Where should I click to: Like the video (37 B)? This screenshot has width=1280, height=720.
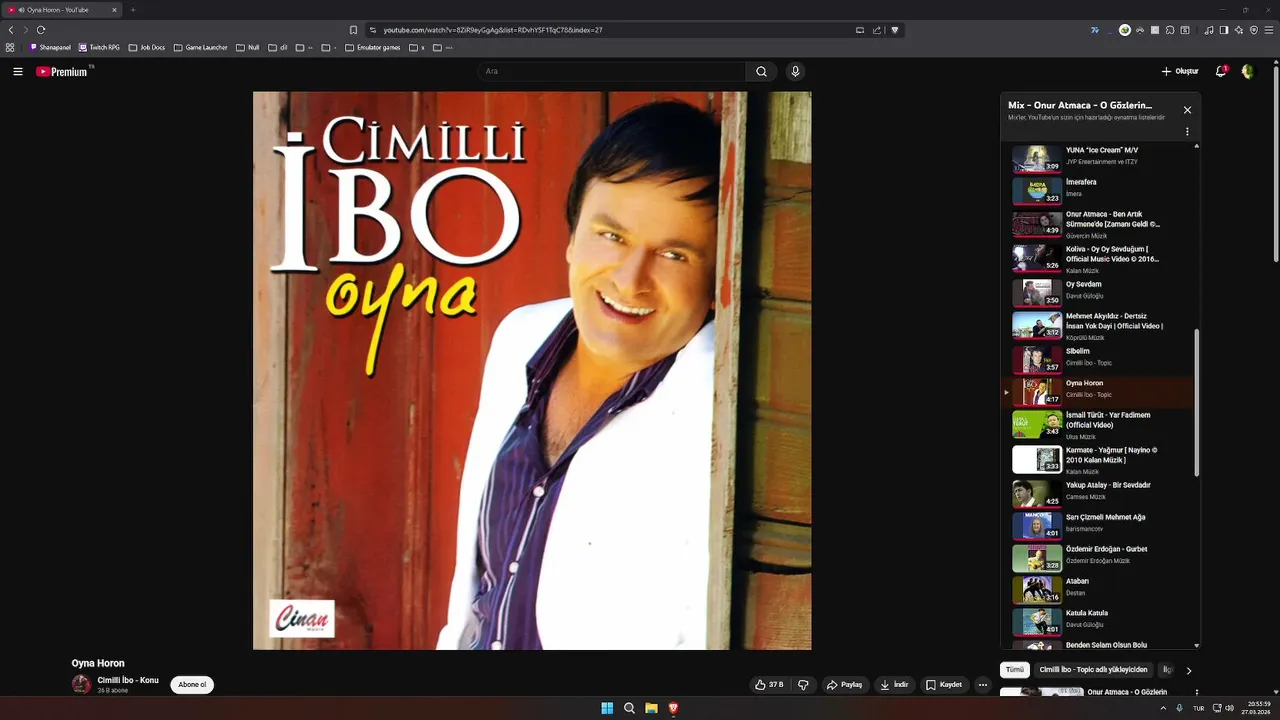click(769, 685)
